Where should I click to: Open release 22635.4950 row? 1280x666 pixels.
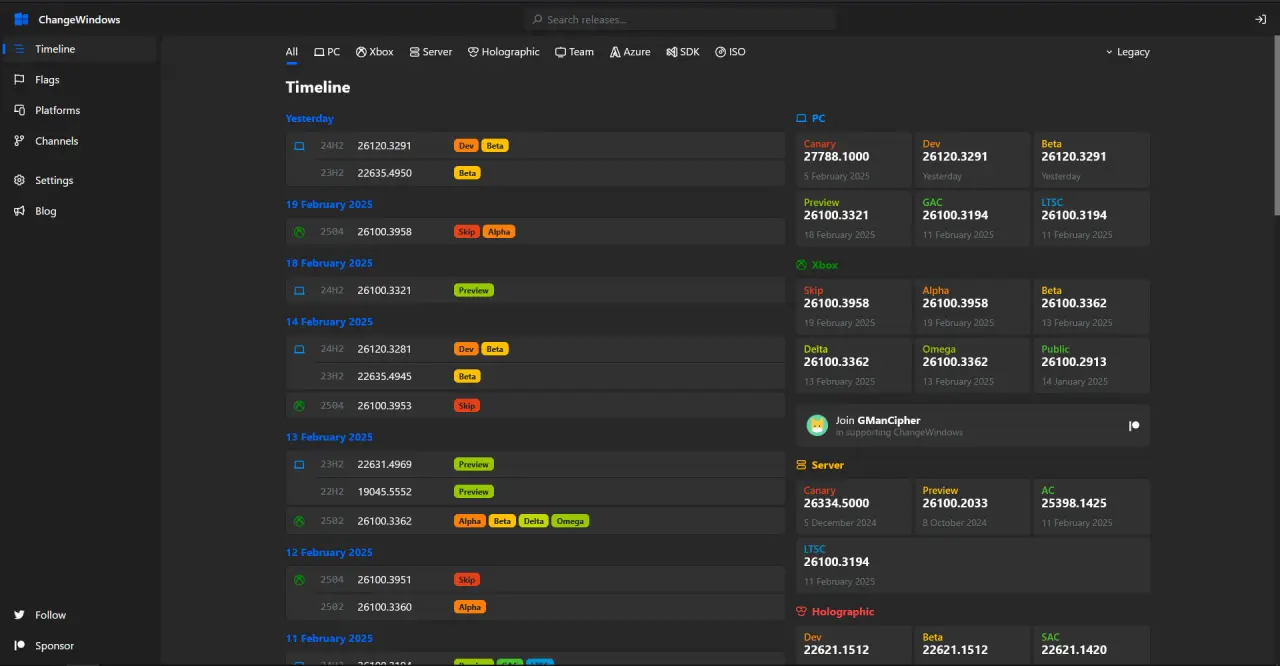pyautogui.click(x=535, y=173)
